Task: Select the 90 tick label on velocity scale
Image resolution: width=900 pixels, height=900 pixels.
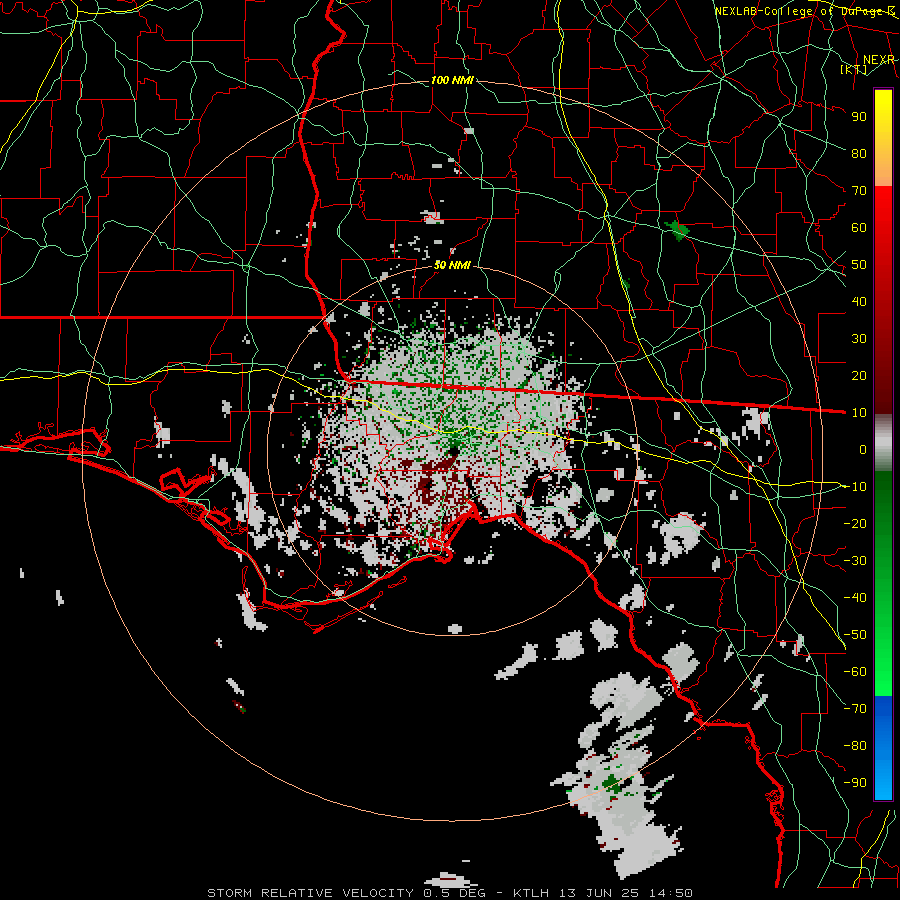Action: pyautogui.click(x=859, y=117)
